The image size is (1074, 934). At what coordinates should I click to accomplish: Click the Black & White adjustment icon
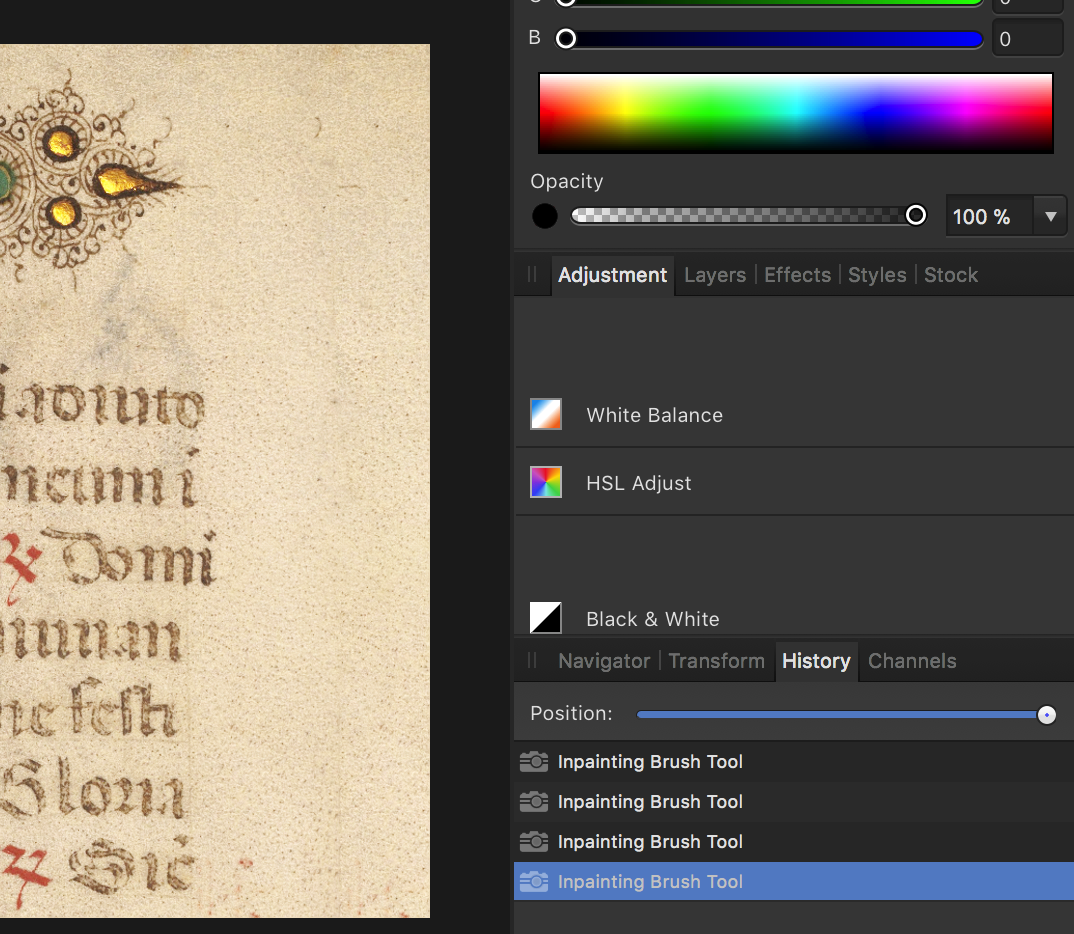546,618
